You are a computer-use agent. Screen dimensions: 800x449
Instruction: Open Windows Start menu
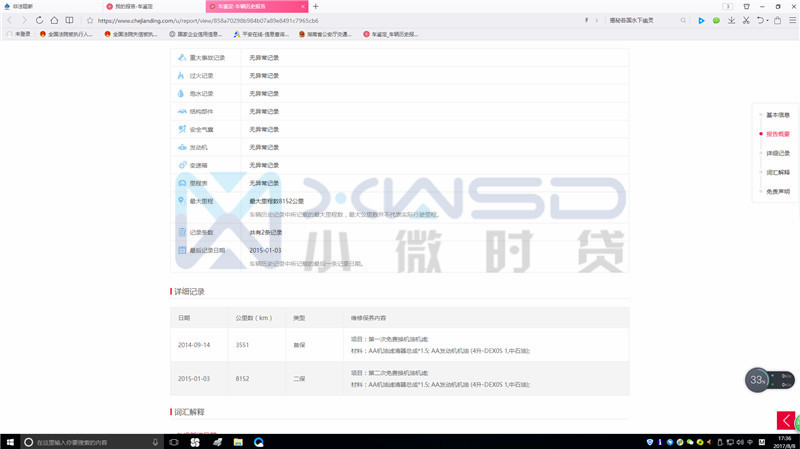[8, 441]
